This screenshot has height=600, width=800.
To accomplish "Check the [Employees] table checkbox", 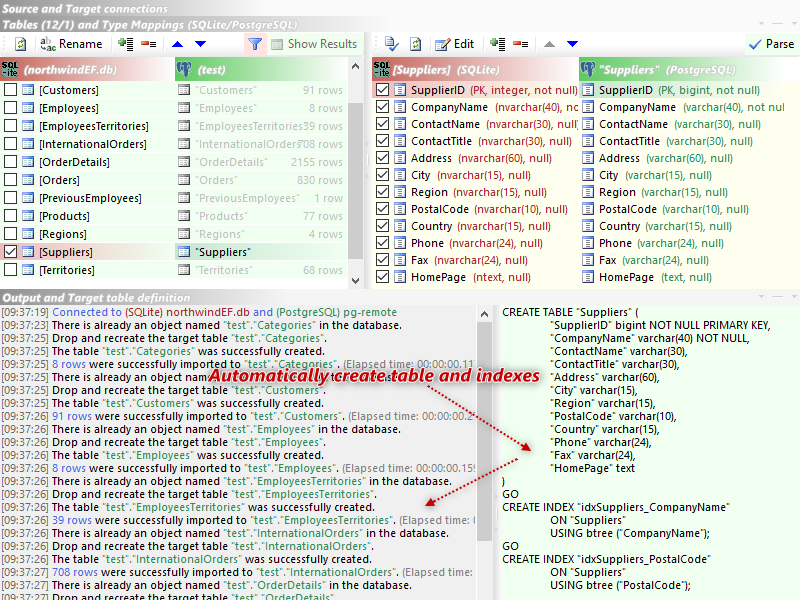I will pos(10,108).
